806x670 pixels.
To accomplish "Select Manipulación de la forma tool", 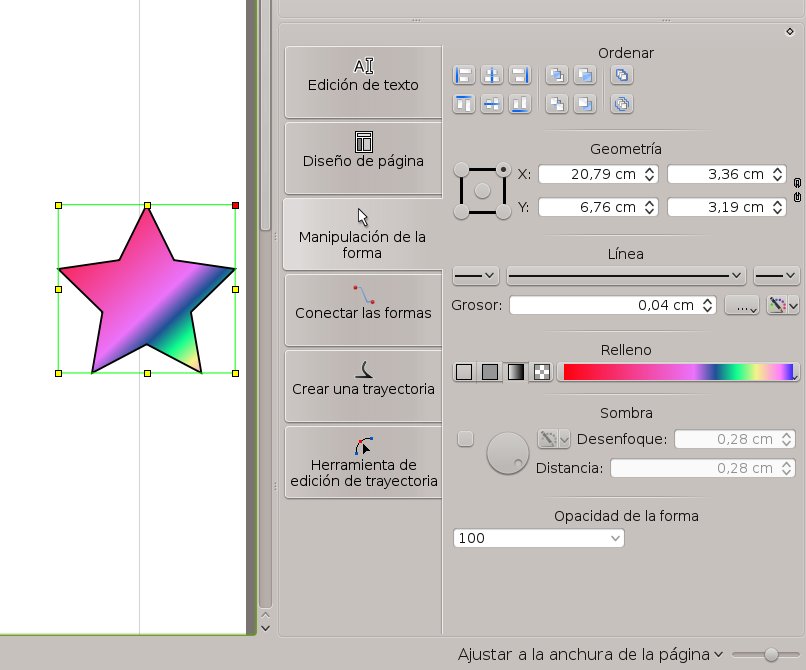I will pos(362,234).
